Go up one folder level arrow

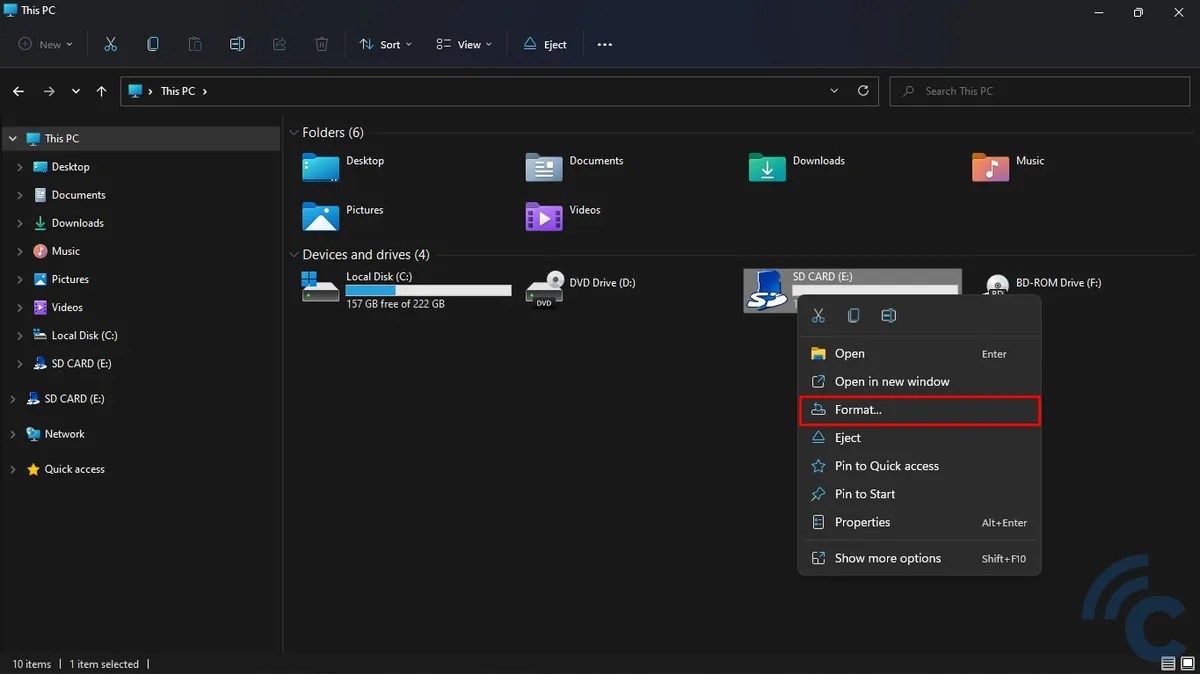point(101,91)
